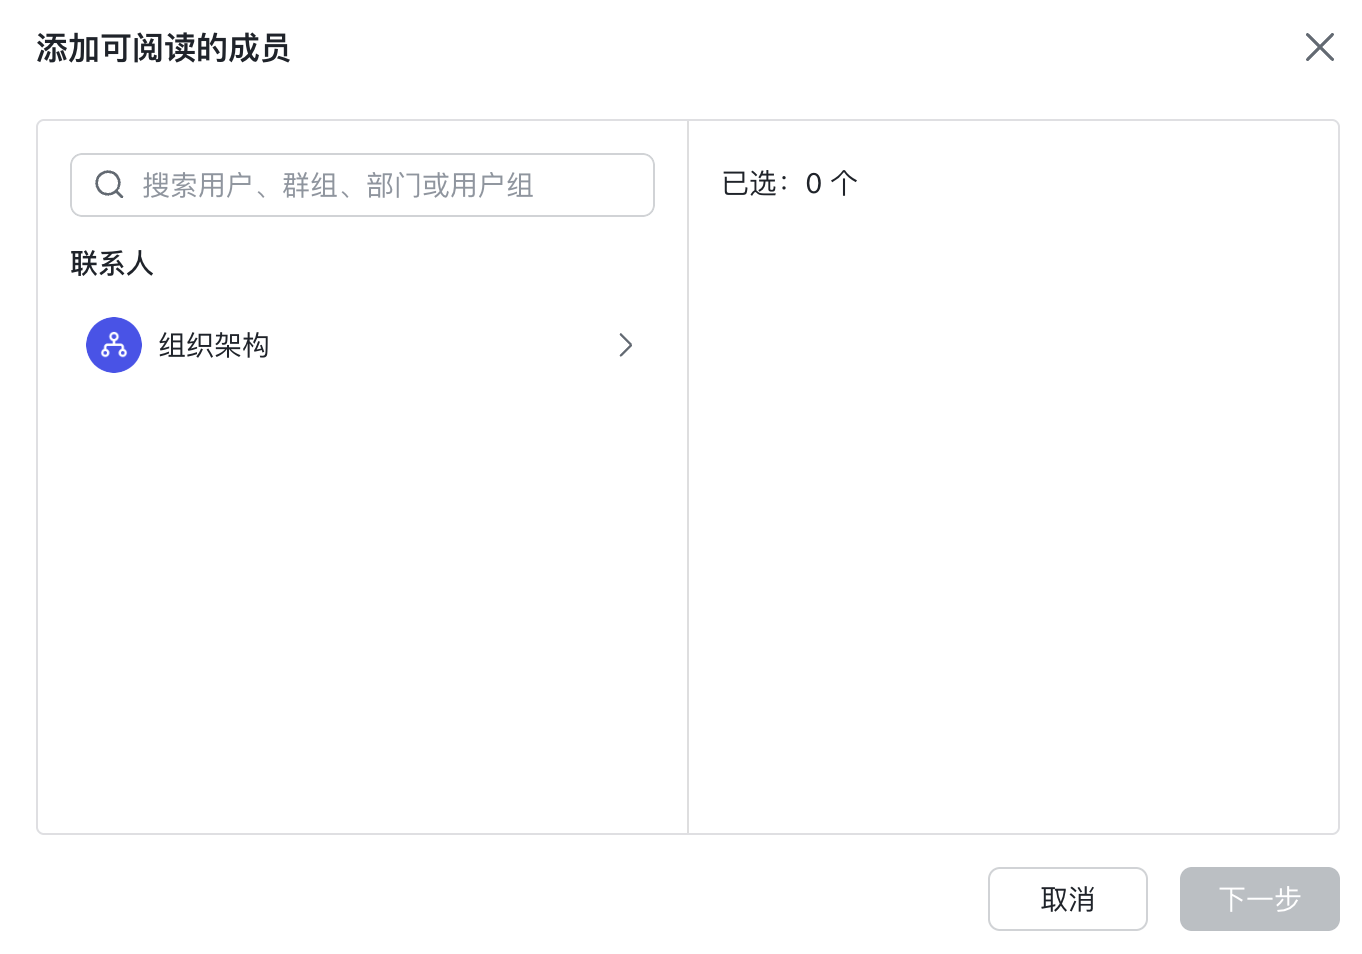Click the 联系人 section heading
1362x954 pixels.
pyautogui.click(x=112, y=264)
